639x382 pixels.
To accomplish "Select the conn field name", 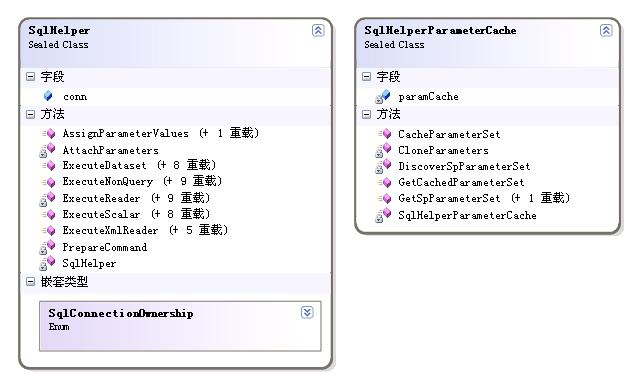I will 75,97.
